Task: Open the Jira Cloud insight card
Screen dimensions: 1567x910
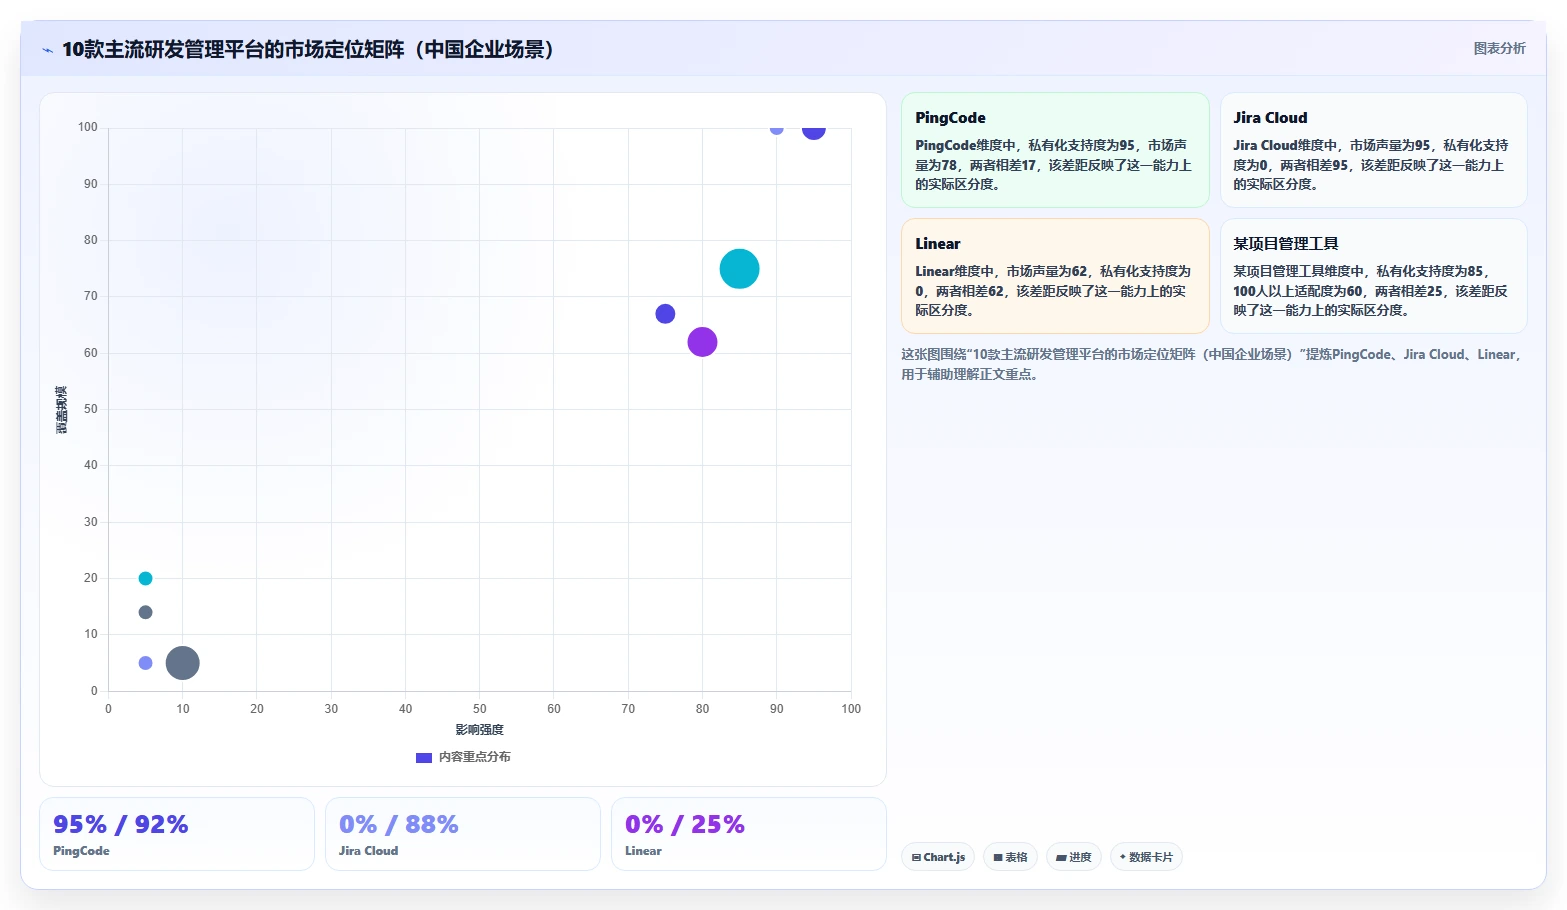Action: pos(1373,150)
